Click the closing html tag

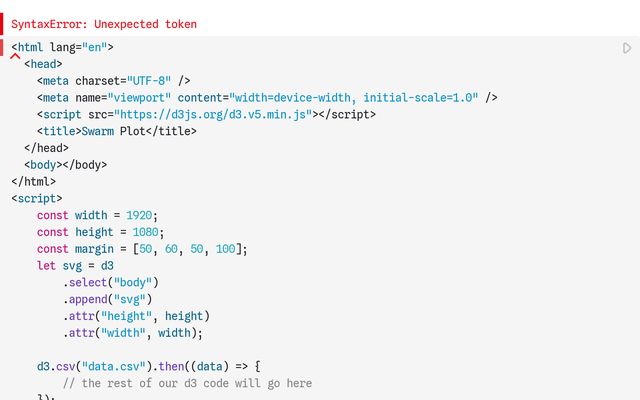point(34,182)
